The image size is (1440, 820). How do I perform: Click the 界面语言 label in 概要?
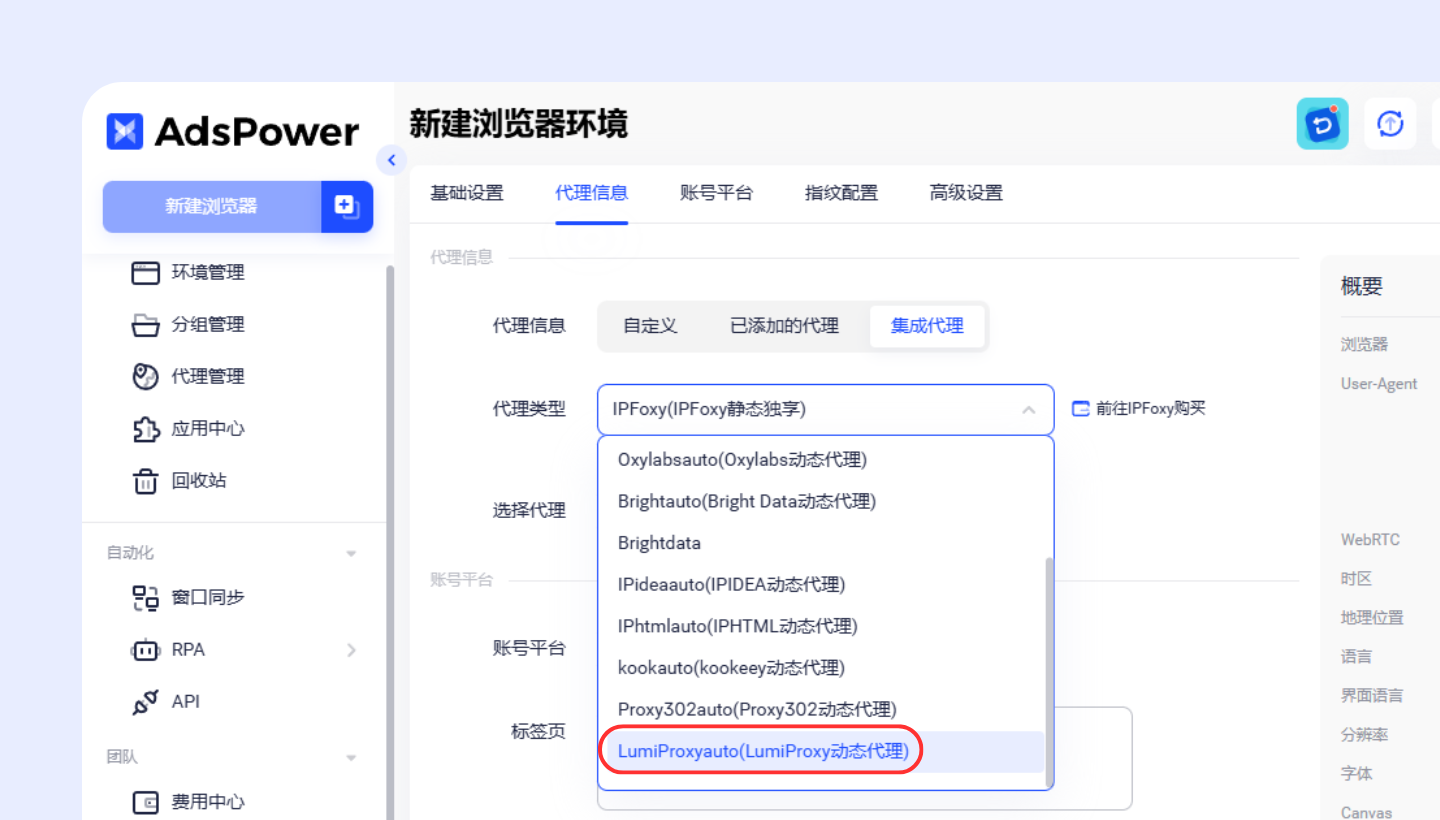click(1372, 696)
